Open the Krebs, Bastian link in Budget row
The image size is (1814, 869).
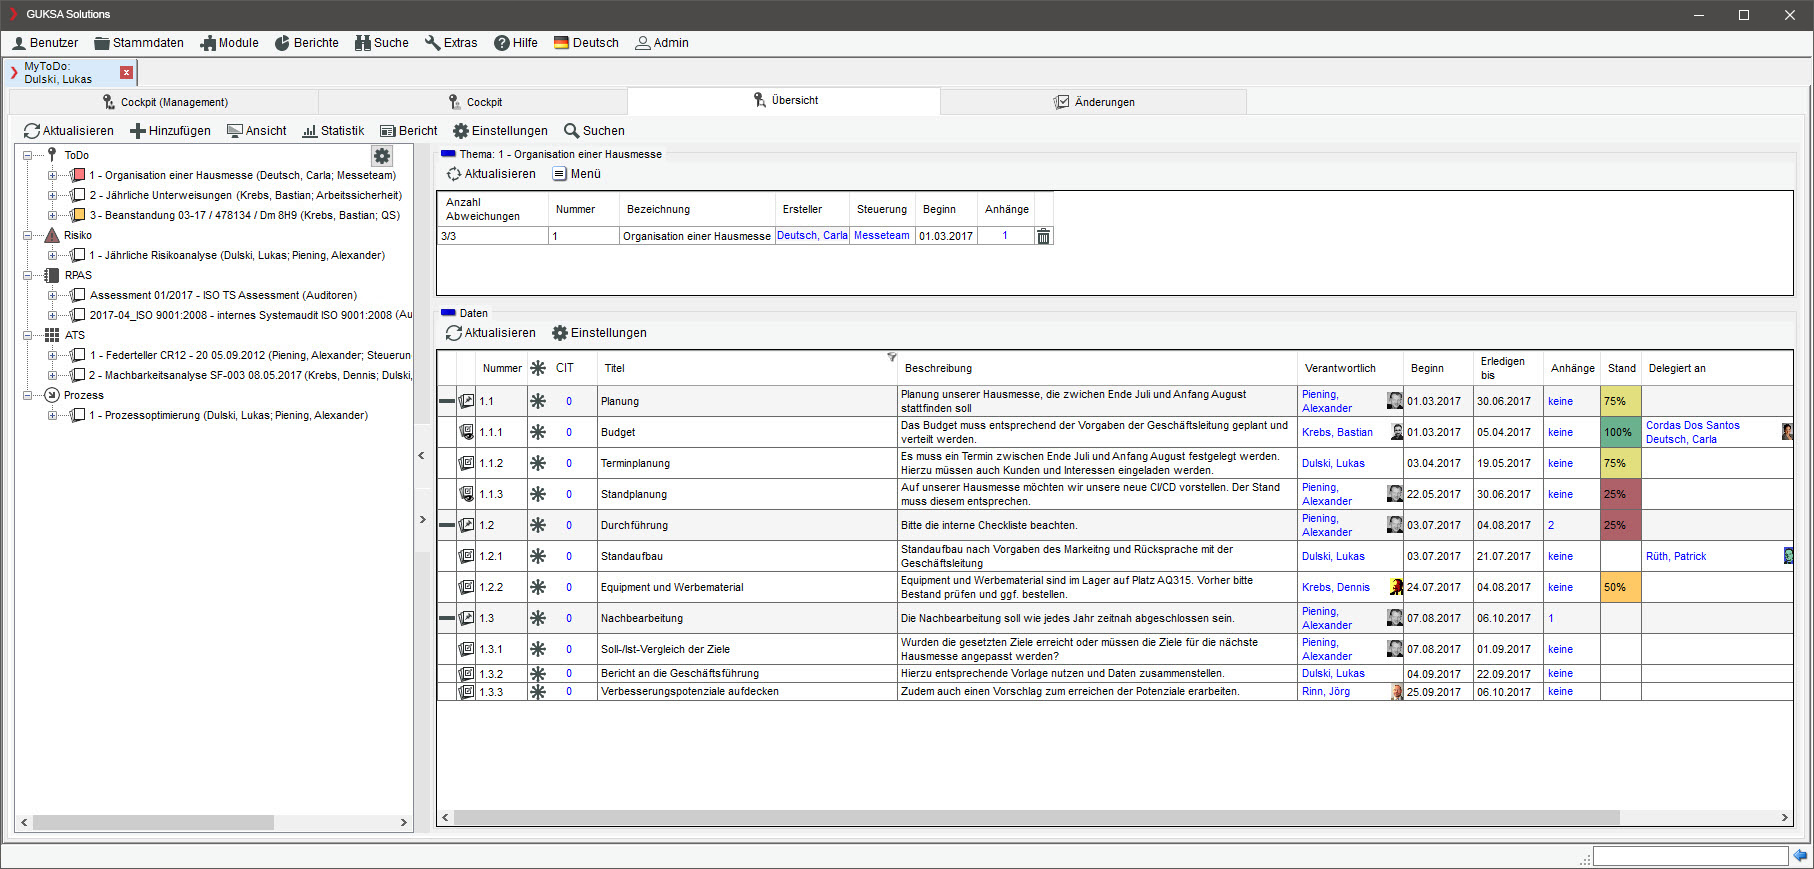click(1337, 432)
